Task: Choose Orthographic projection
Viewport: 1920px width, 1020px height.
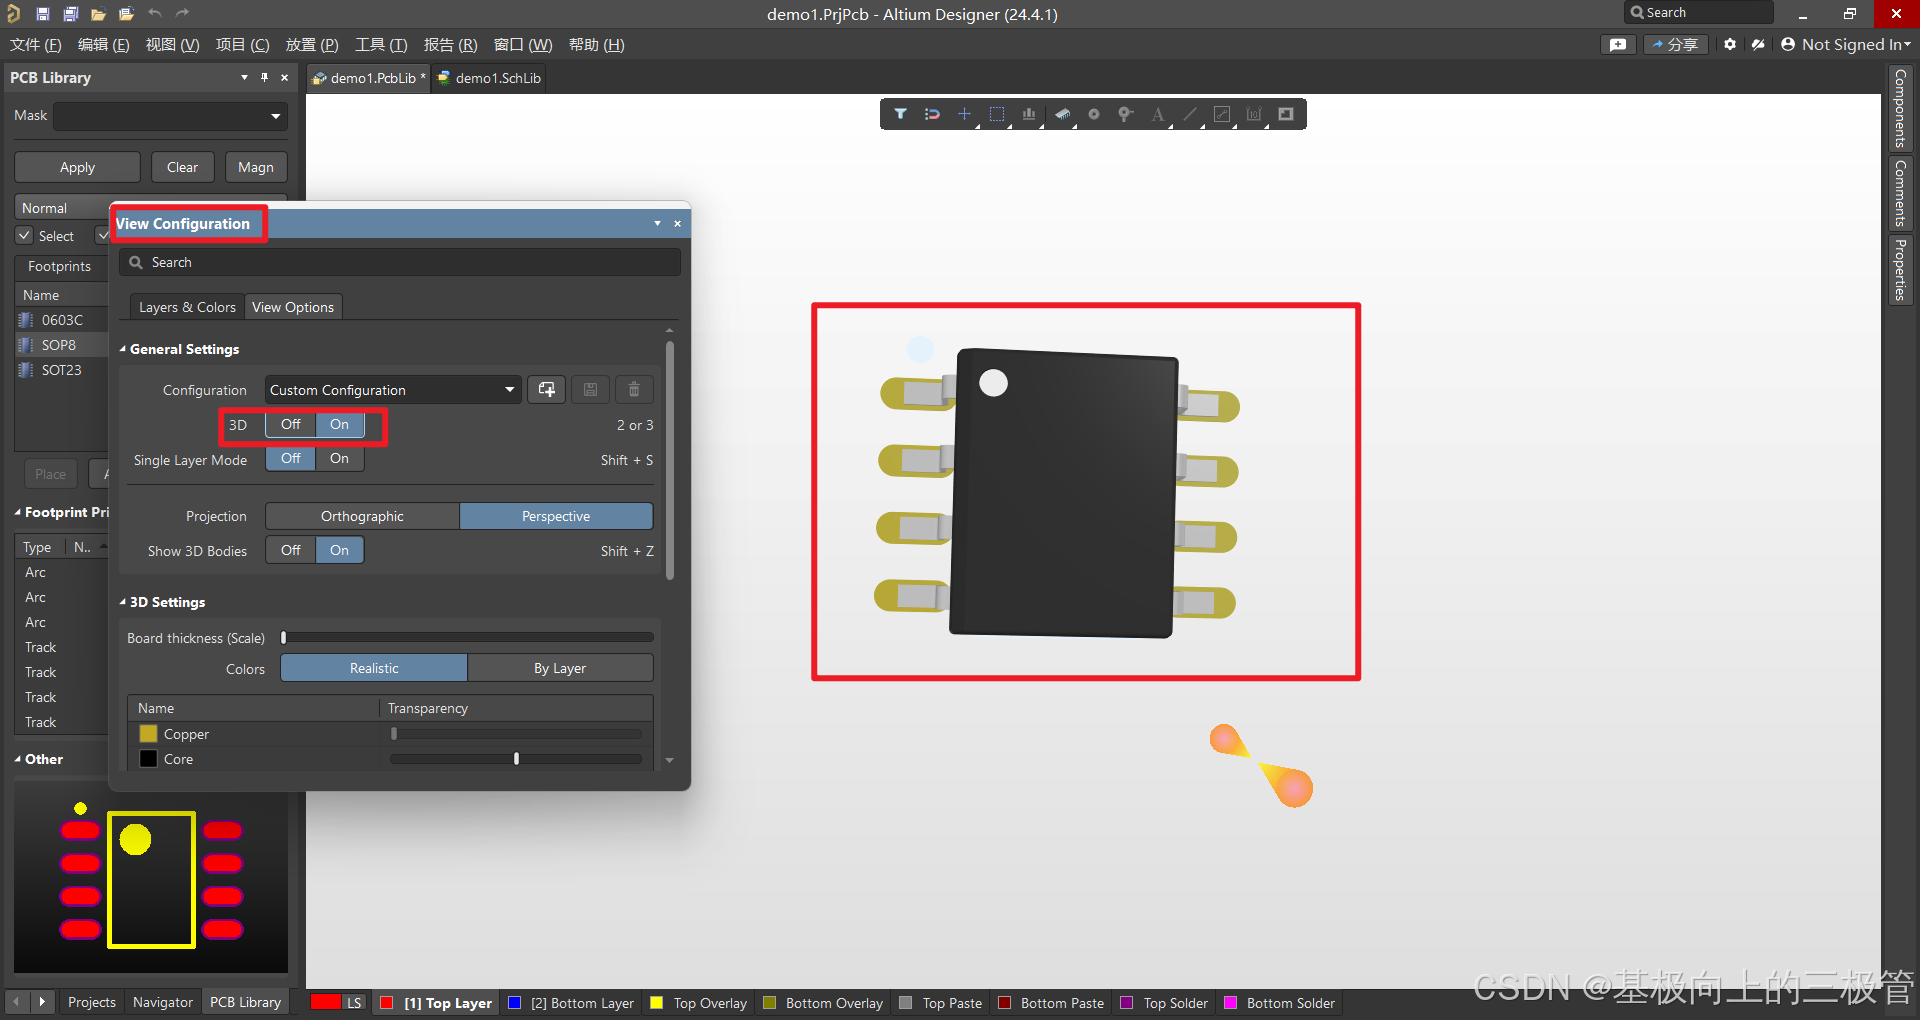Action: pyautogui.click(x=362, y=516)
